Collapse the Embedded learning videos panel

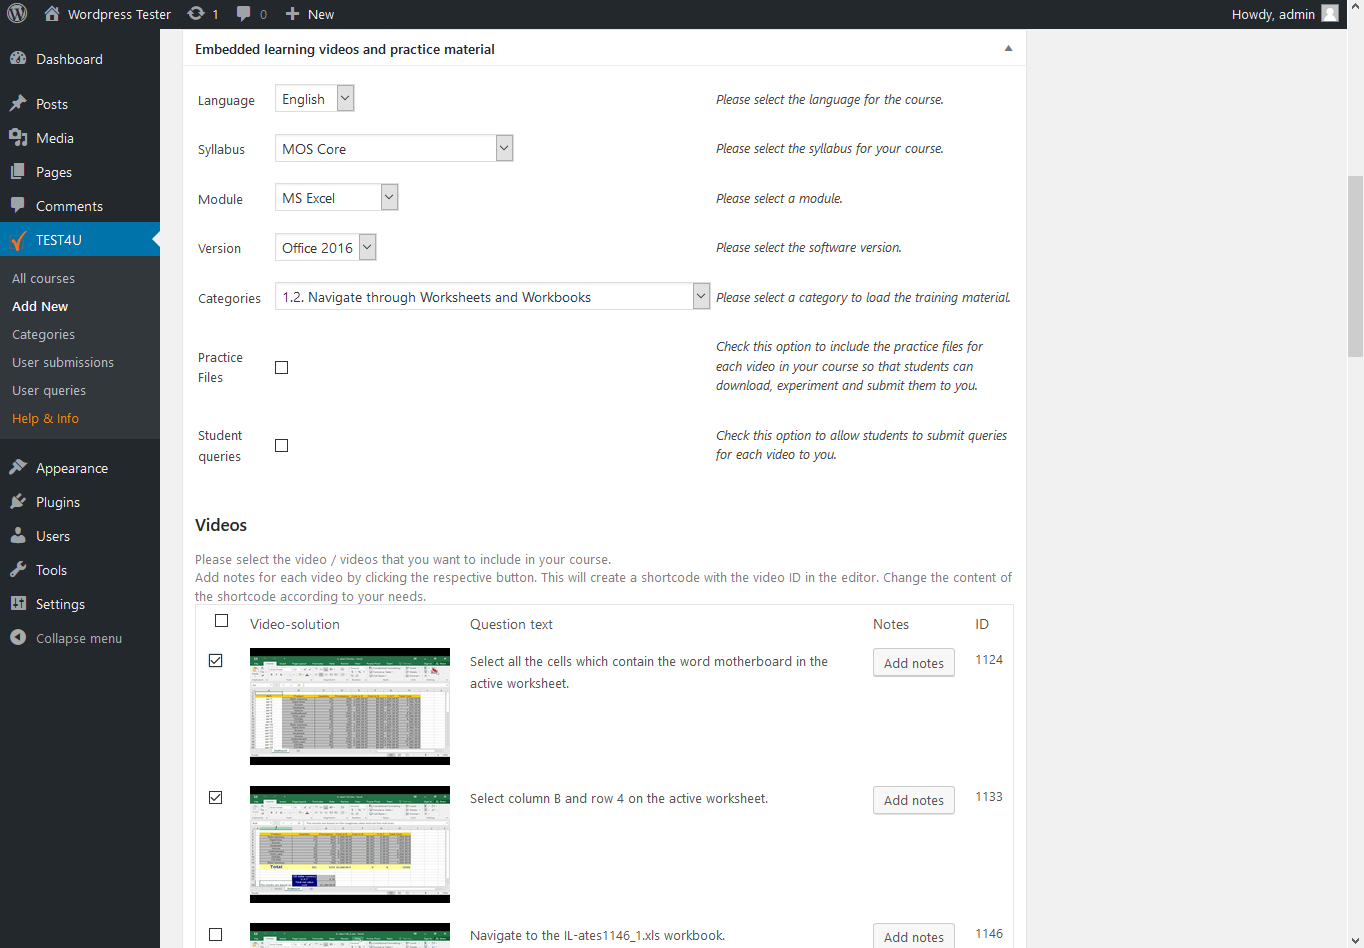pos(1008,48)
